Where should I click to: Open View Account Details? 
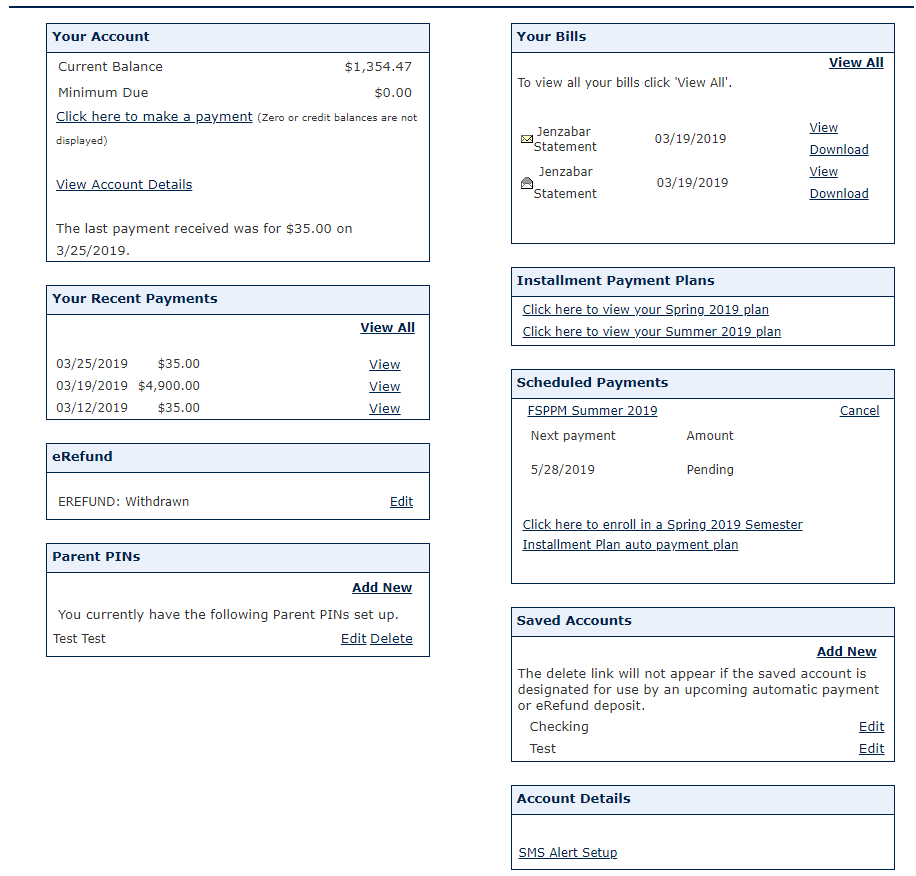click(123, 184)
